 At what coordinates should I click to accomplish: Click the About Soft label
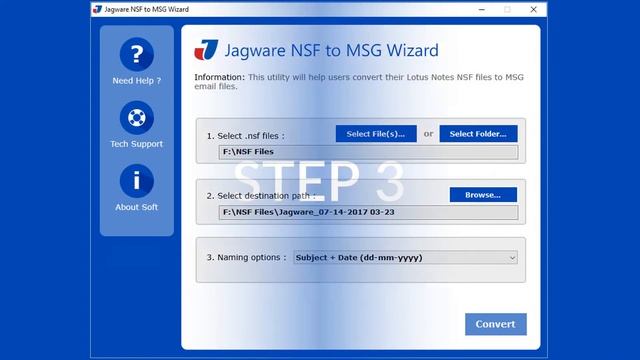(x=137, y=207)
